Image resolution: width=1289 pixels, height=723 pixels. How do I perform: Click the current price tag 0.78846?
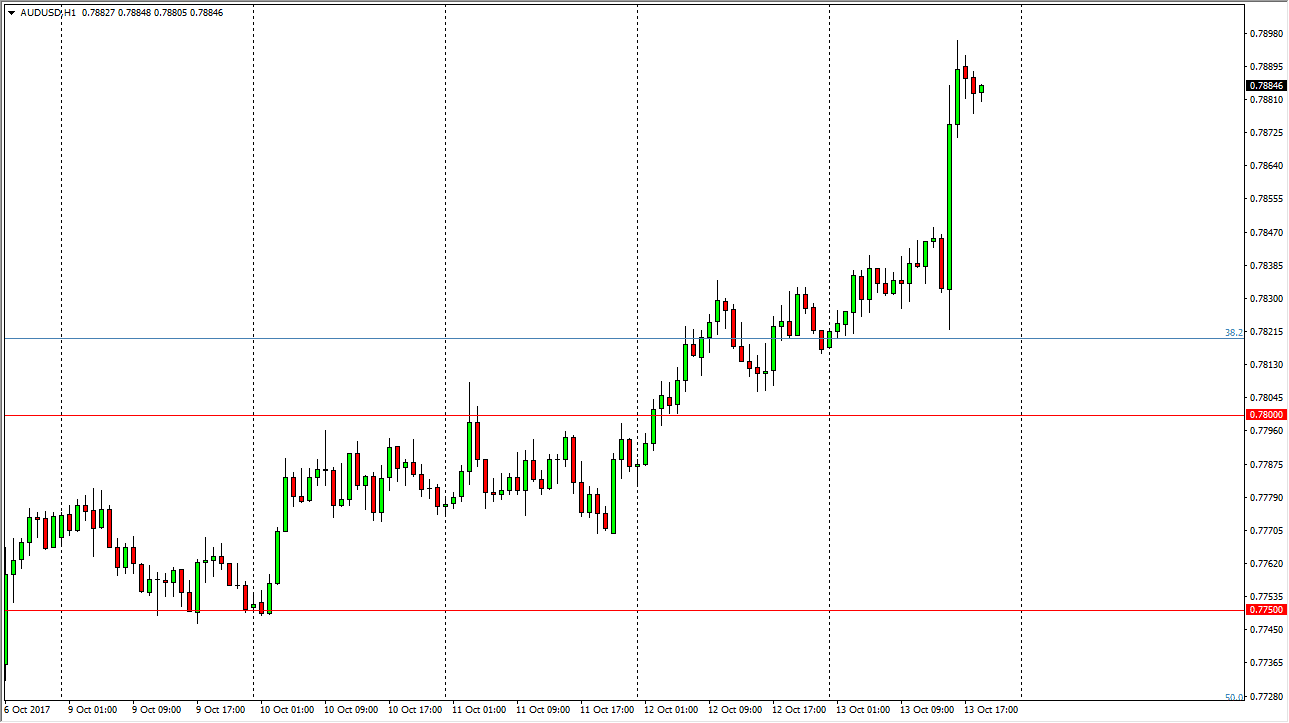tap(1266, 86)
